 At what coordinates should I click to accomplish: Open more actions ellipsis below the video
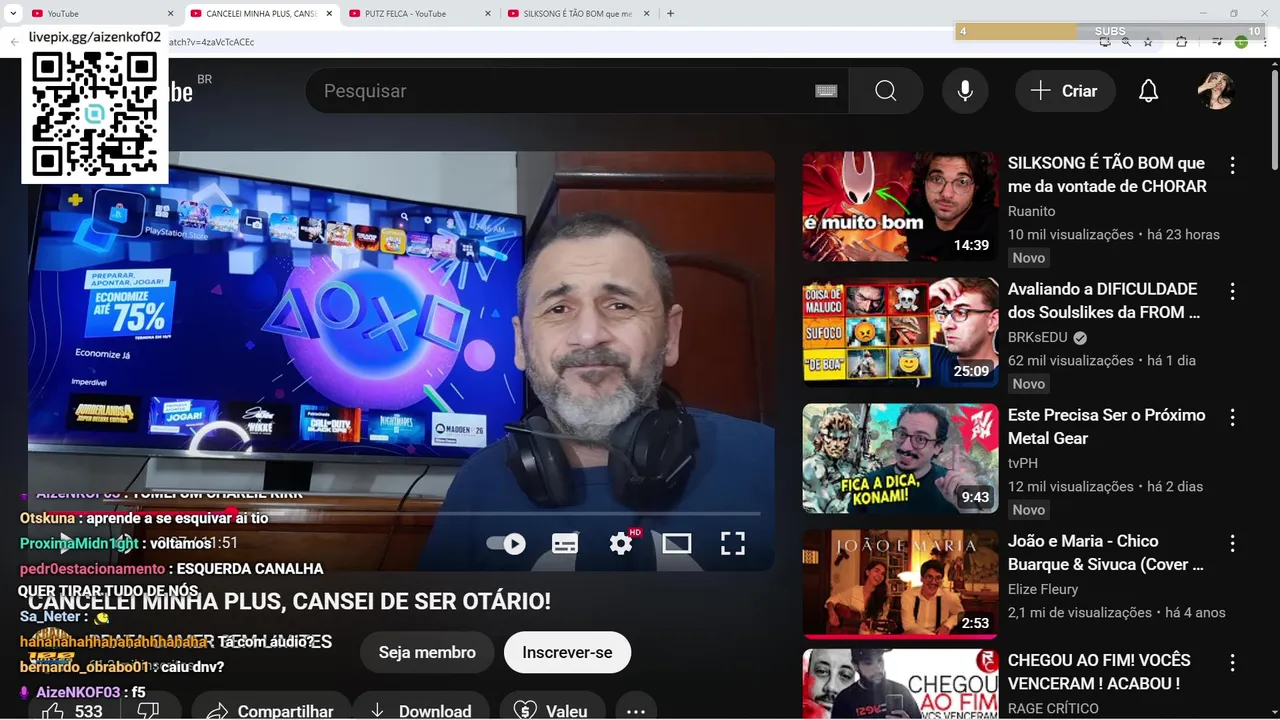coord(636,711)
